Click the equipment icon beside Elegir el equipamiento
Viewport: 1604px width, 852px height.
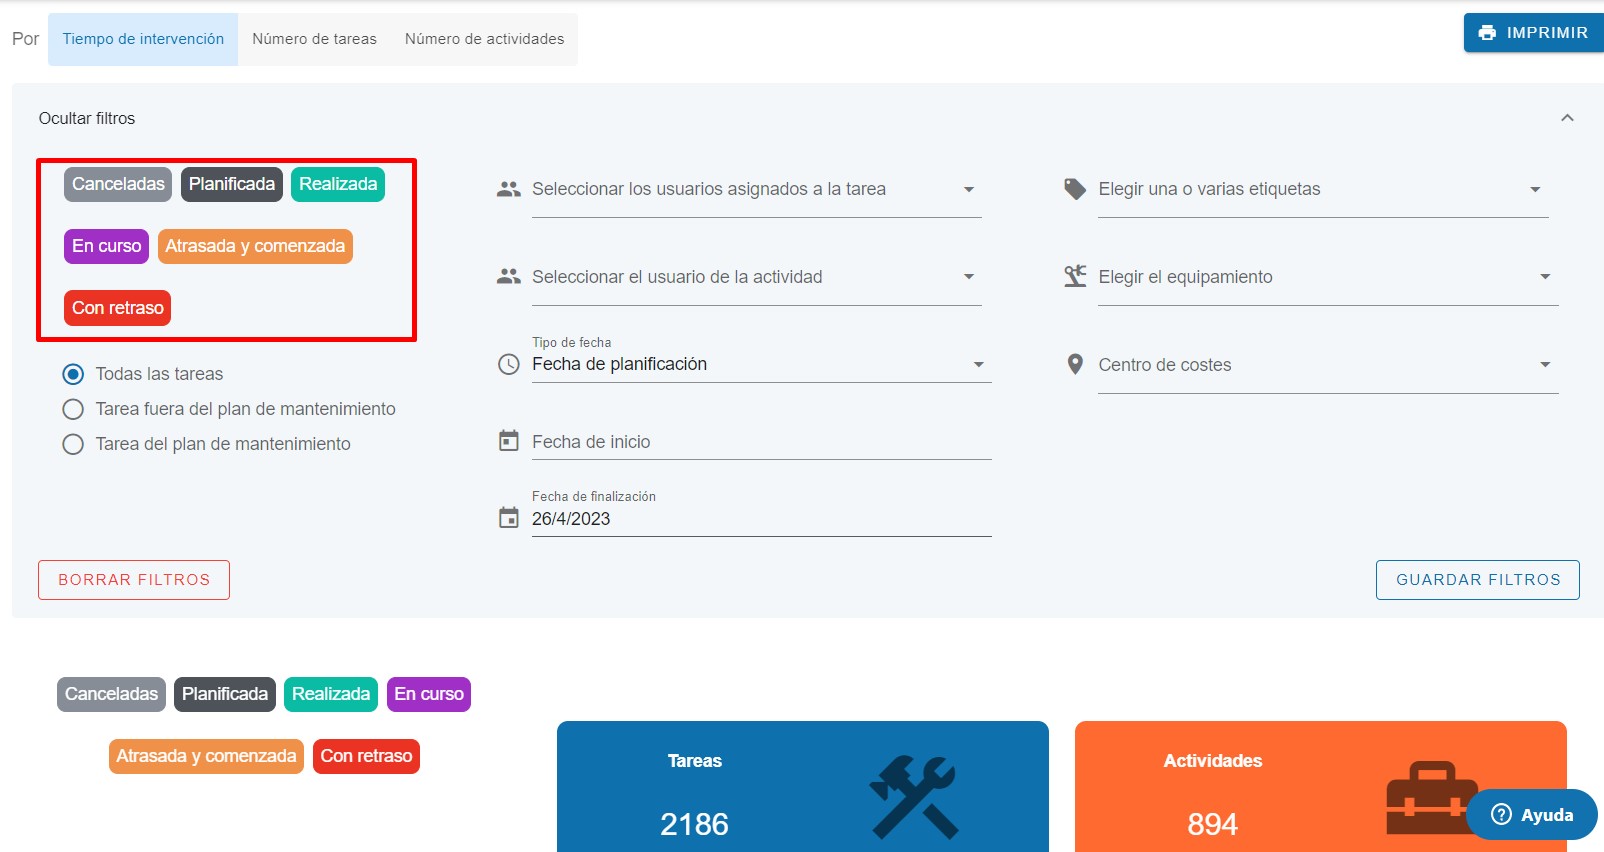pos(1075,276)
